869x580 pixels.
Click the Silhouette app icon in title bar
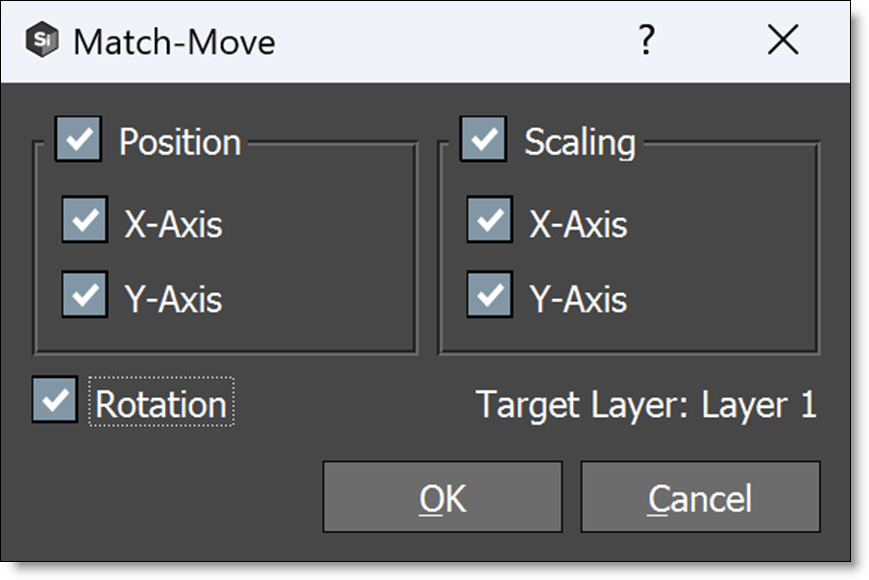(42, 42)
